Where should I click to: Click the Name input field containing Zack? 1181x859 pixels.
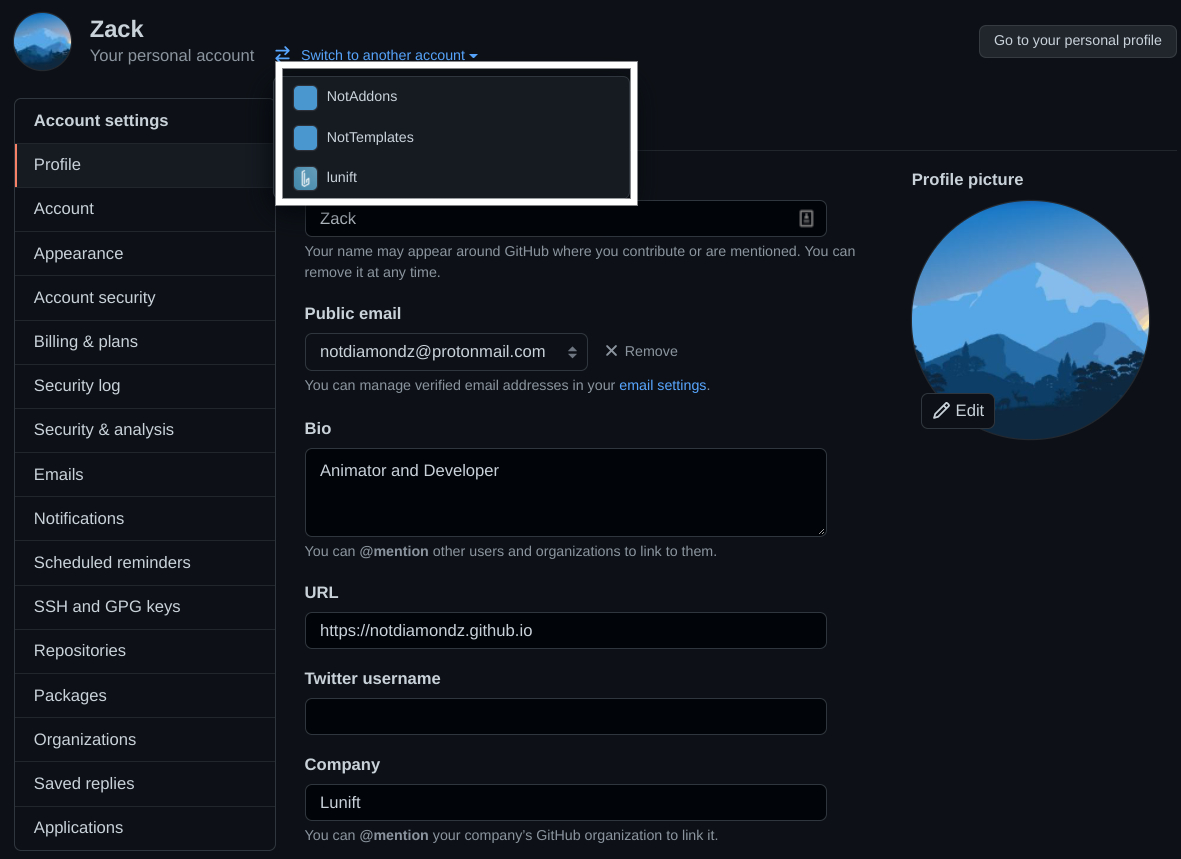(x=566, y=219)
